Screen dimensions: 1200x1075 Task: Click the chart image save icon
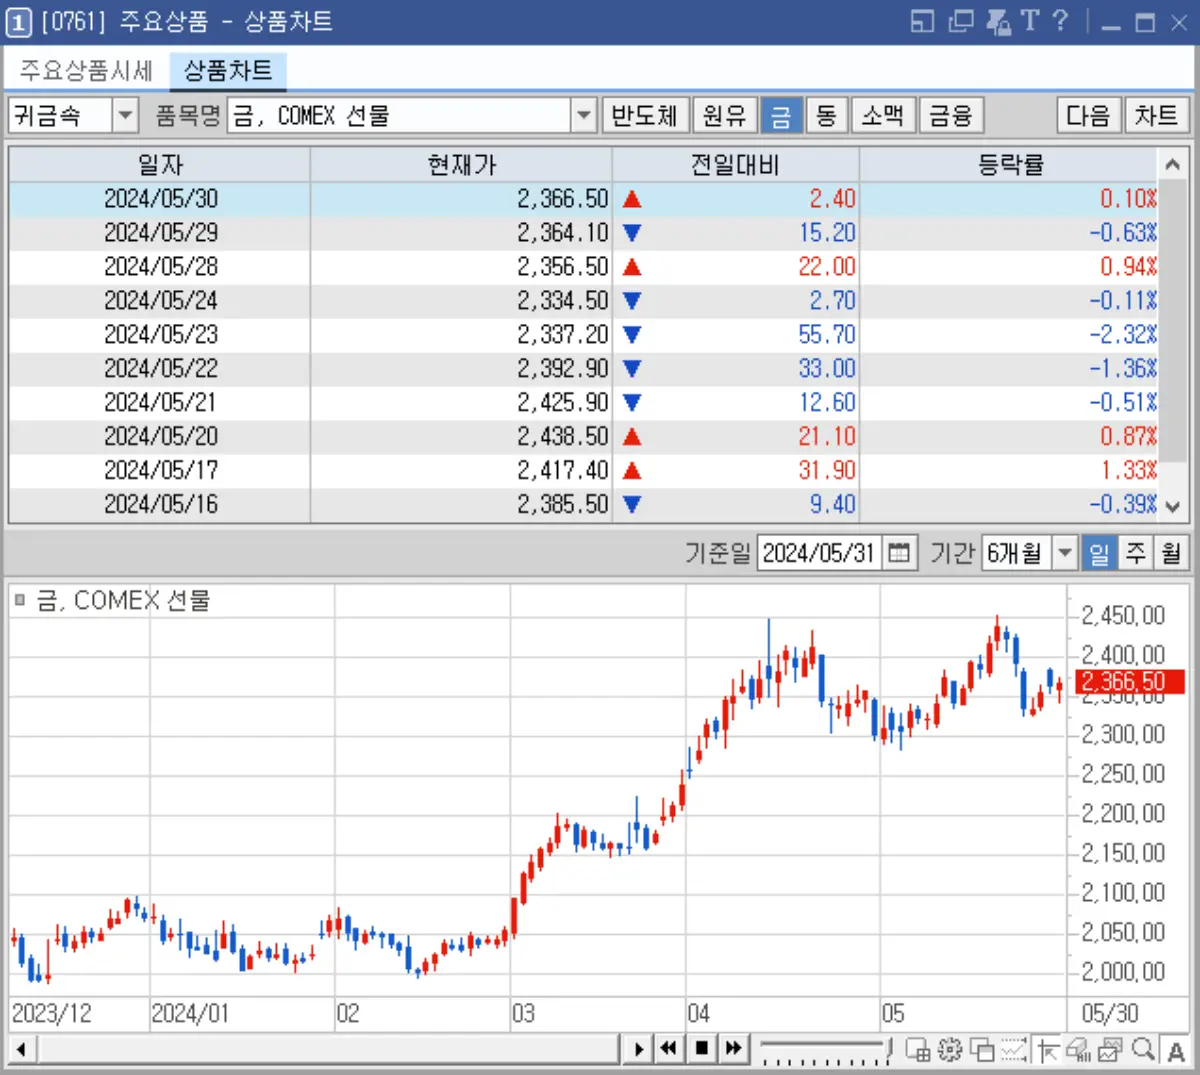tap(1110, 1049)
